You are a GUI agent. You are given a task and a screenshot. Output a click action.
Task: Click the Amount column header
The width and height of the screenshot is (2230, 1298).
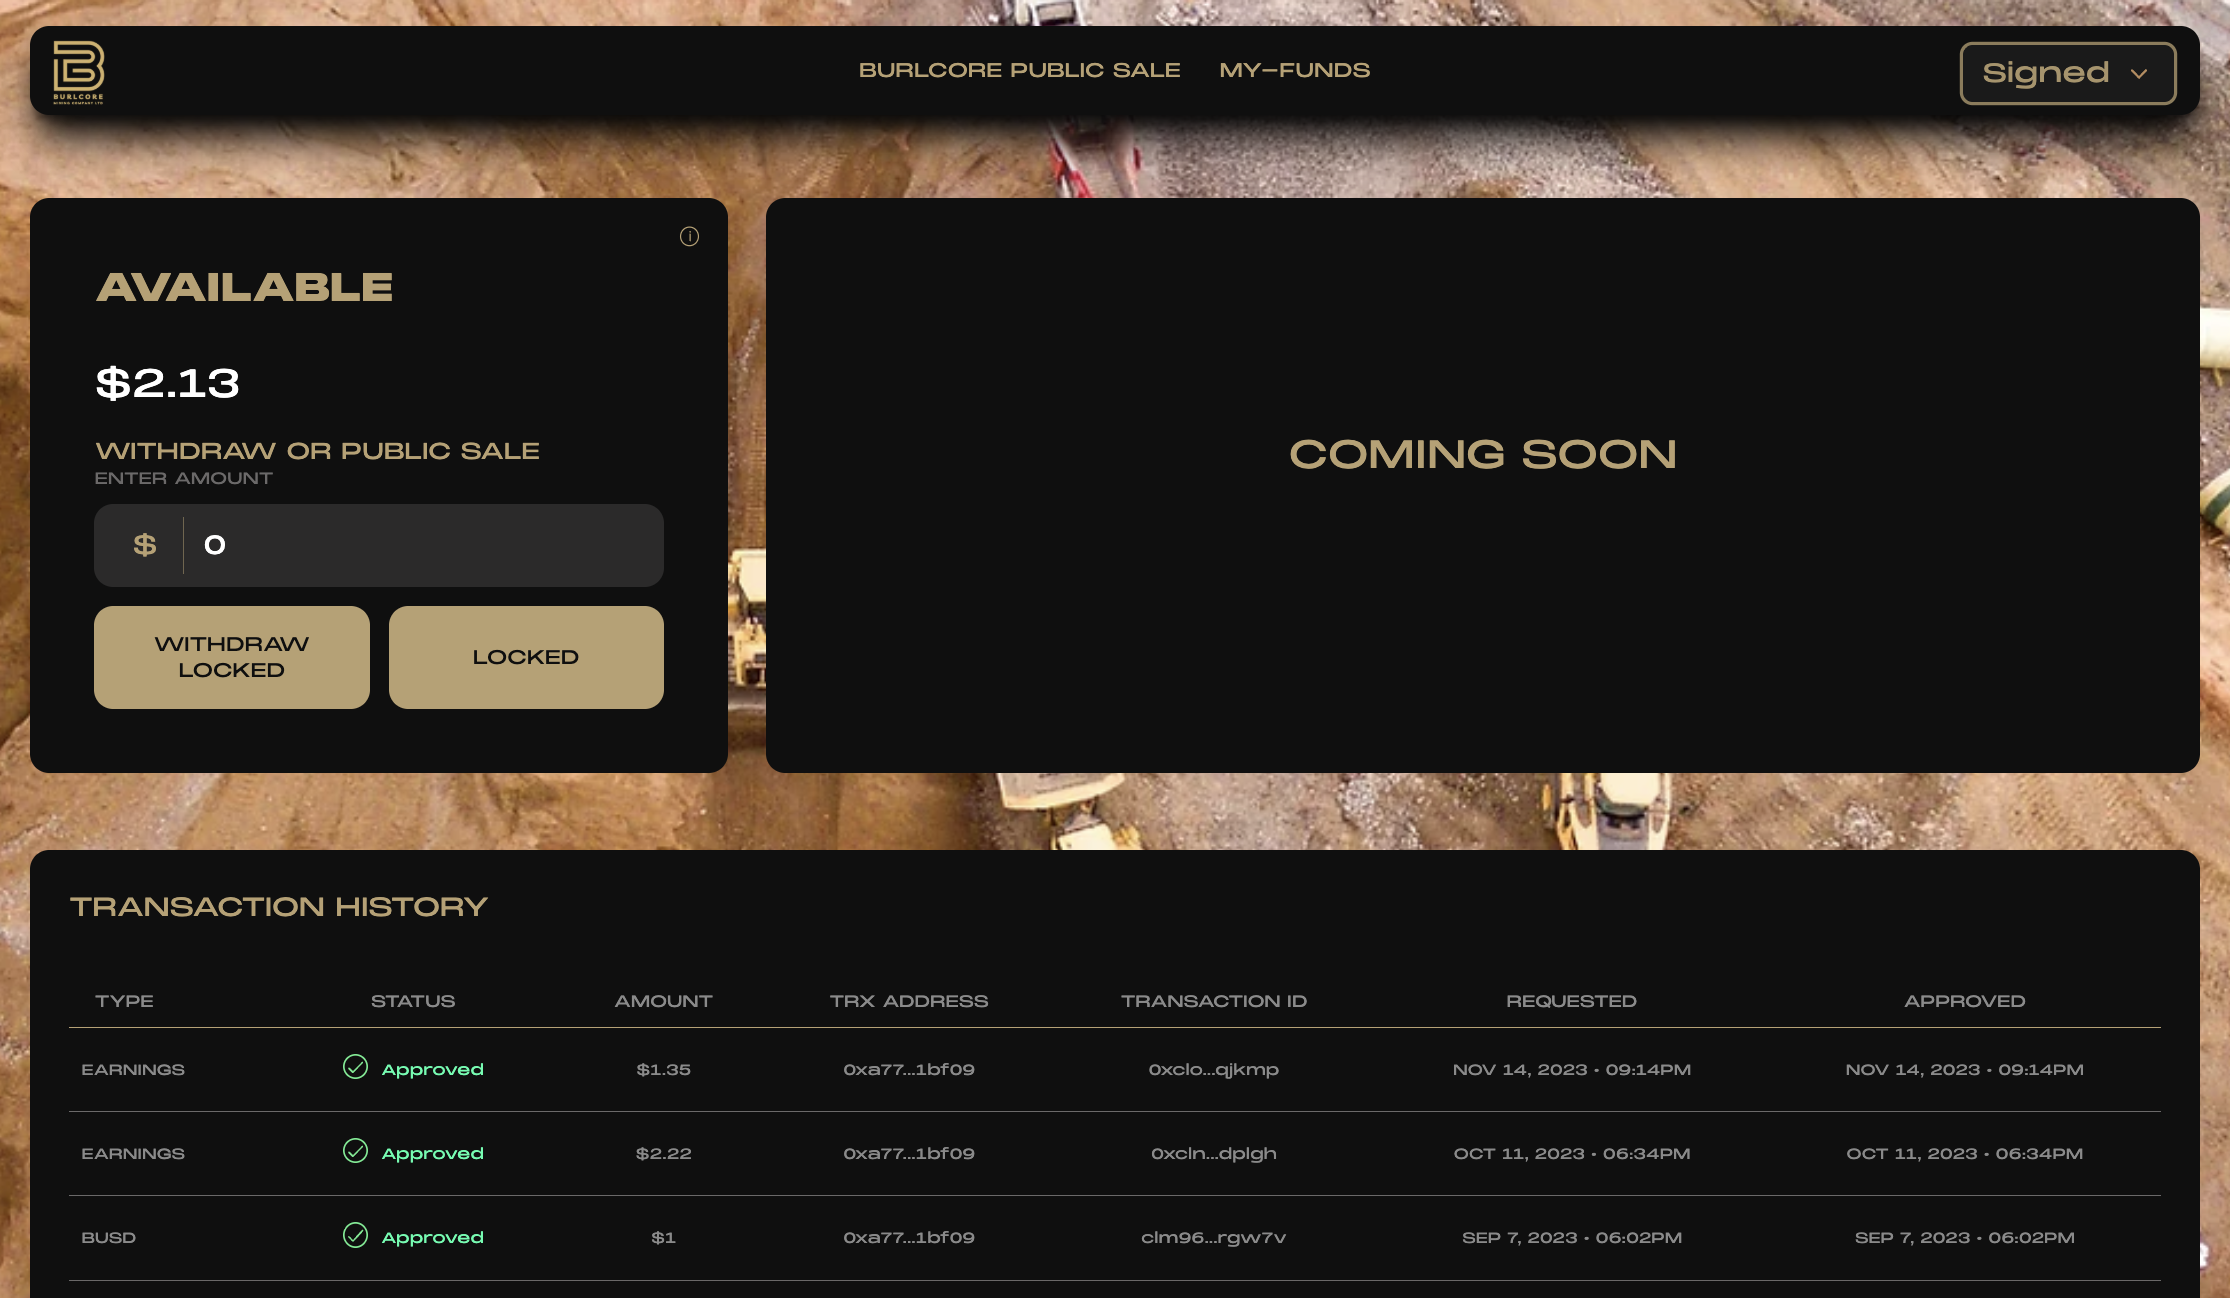point(663,1001)
